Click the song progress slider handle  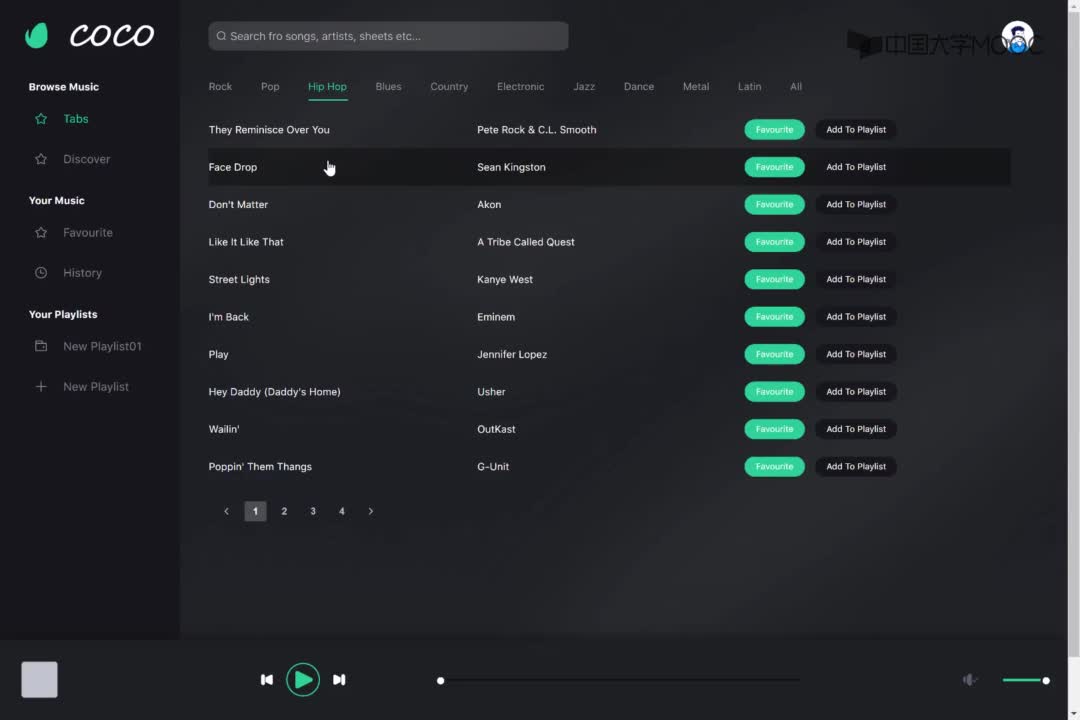(x=441, y=681)
